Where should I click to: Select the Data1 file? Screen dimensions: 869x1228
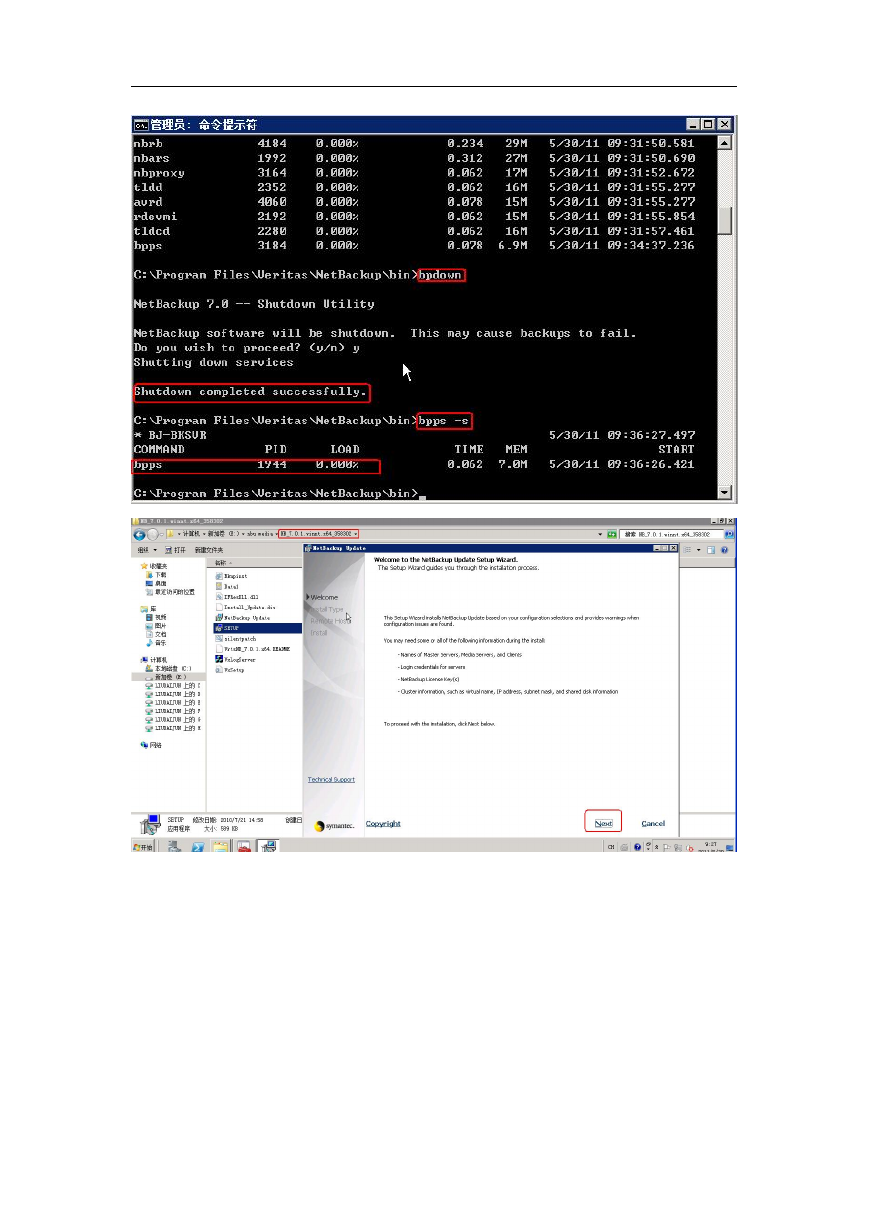click(x=230, y=586)
